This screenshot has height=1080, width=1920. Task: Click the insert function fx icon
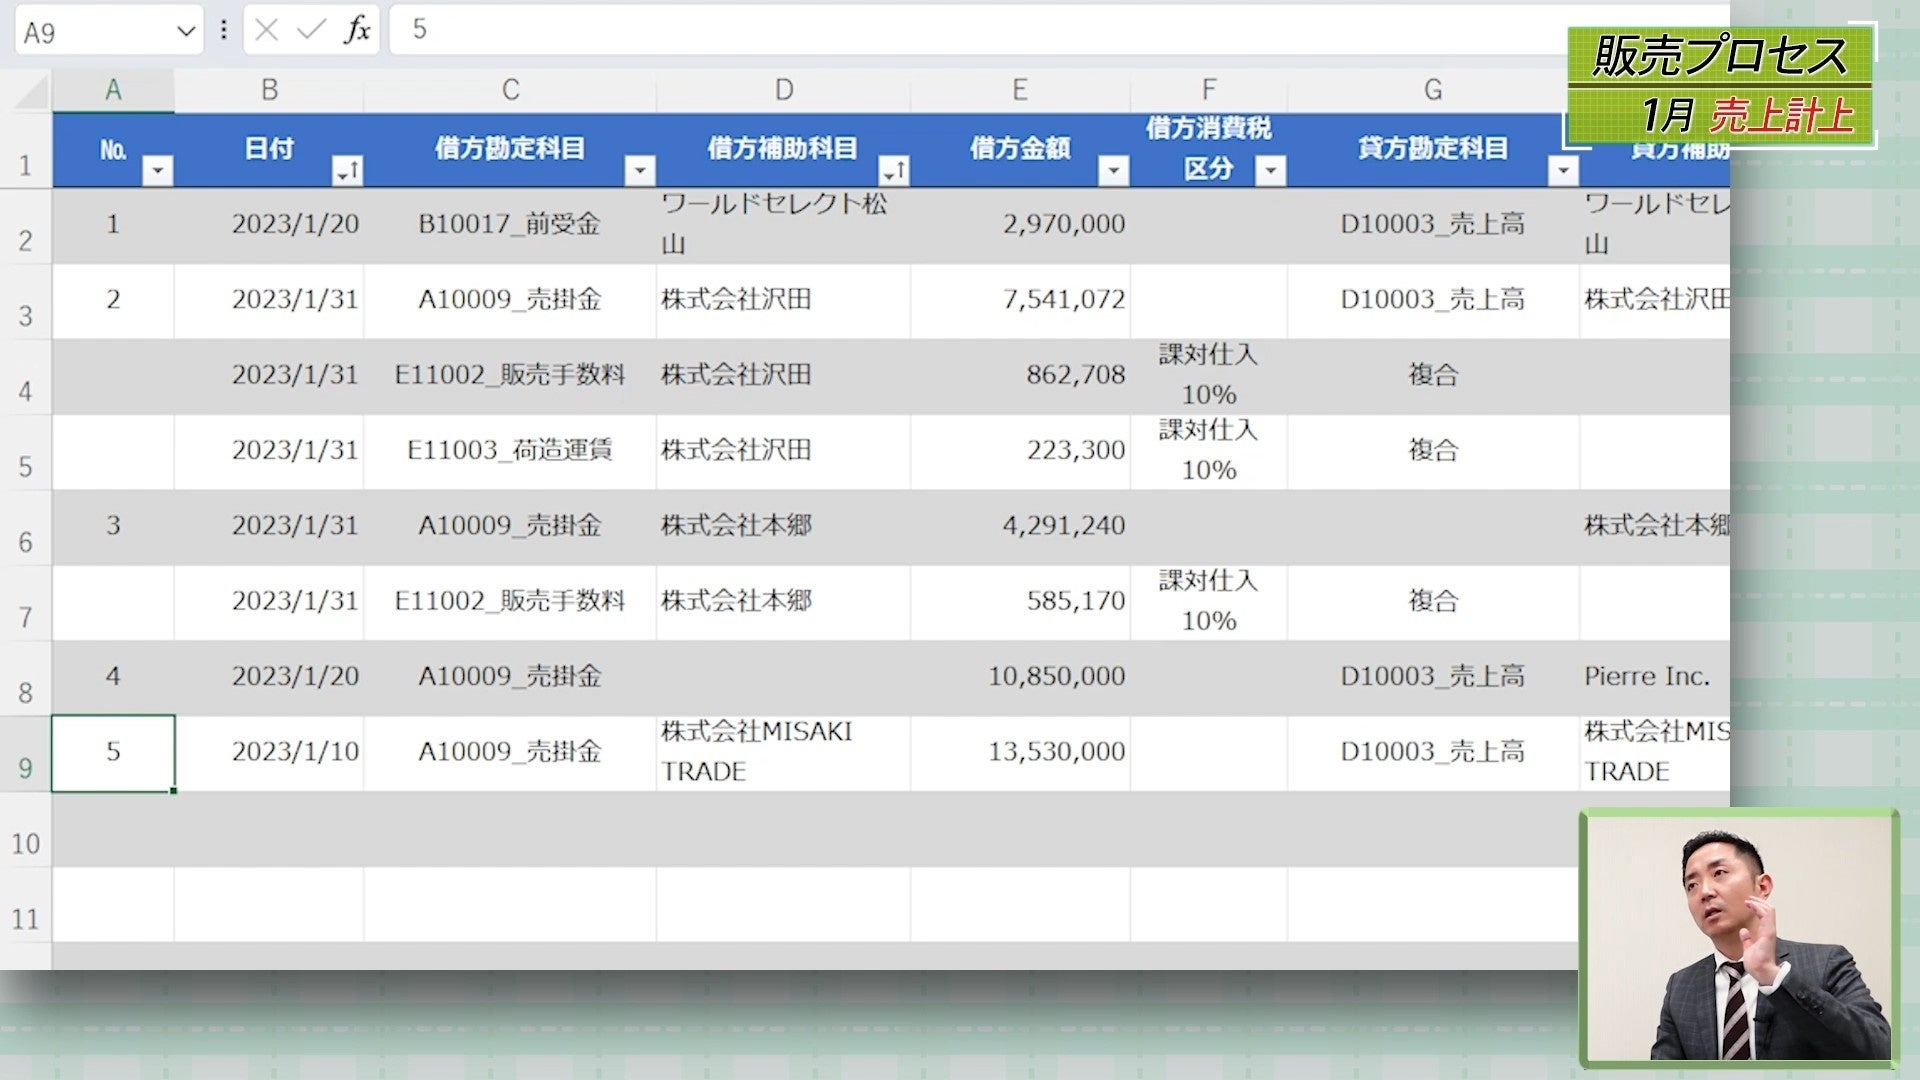coord(357,30)
